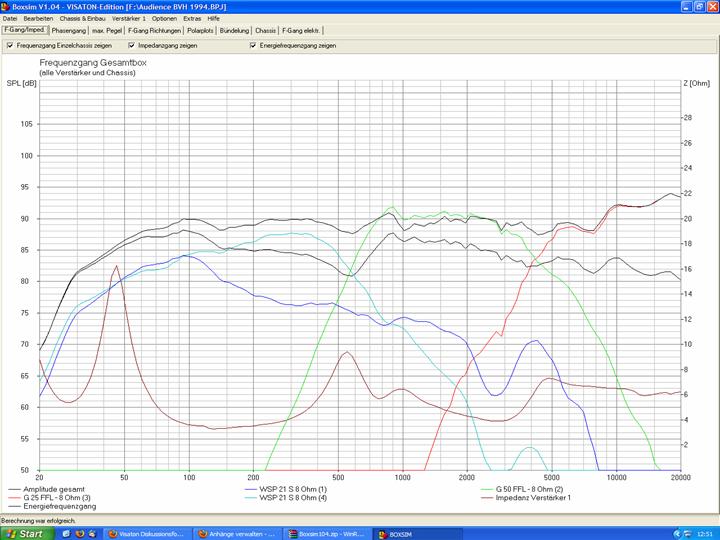Click the system tray clock

point(705,533)
